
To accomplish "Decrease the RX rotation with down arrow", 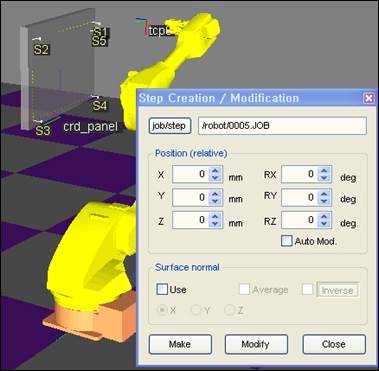I will pos(324,178).
